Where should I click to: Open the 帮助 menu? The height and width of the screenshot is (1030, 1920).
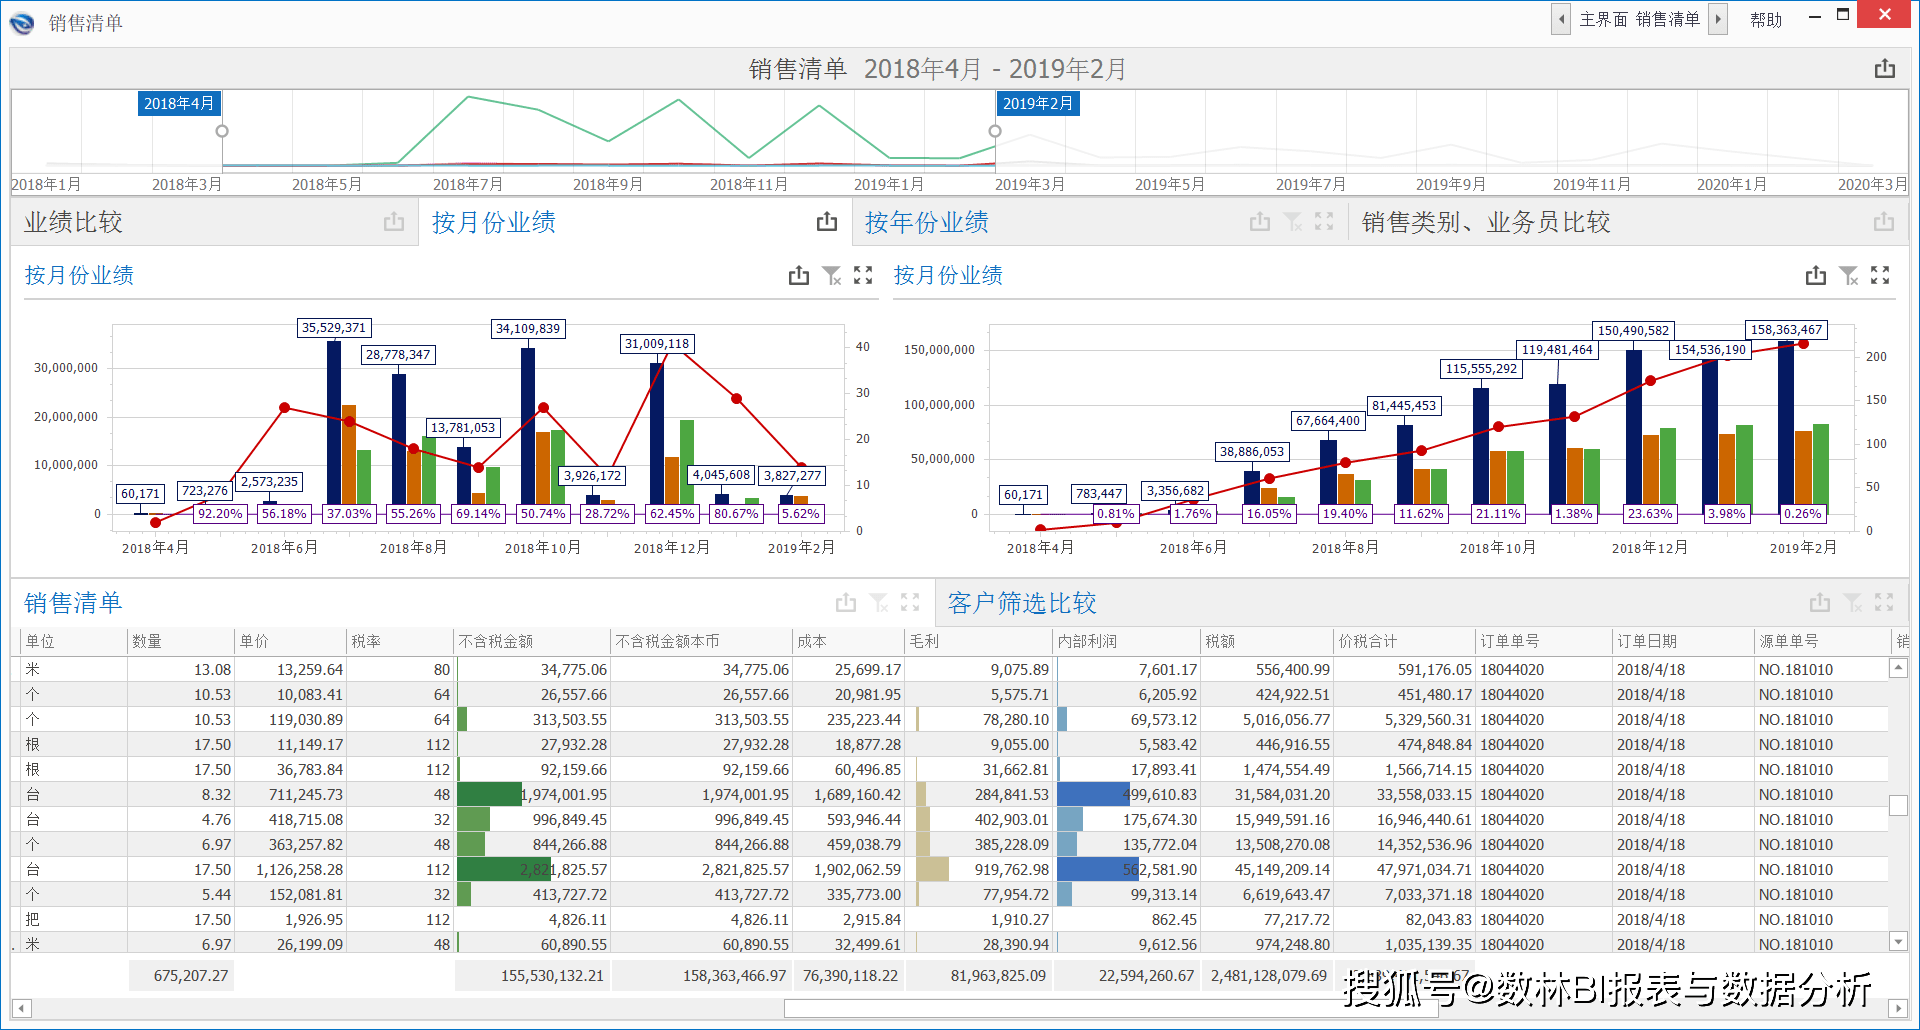(1766, 19)
